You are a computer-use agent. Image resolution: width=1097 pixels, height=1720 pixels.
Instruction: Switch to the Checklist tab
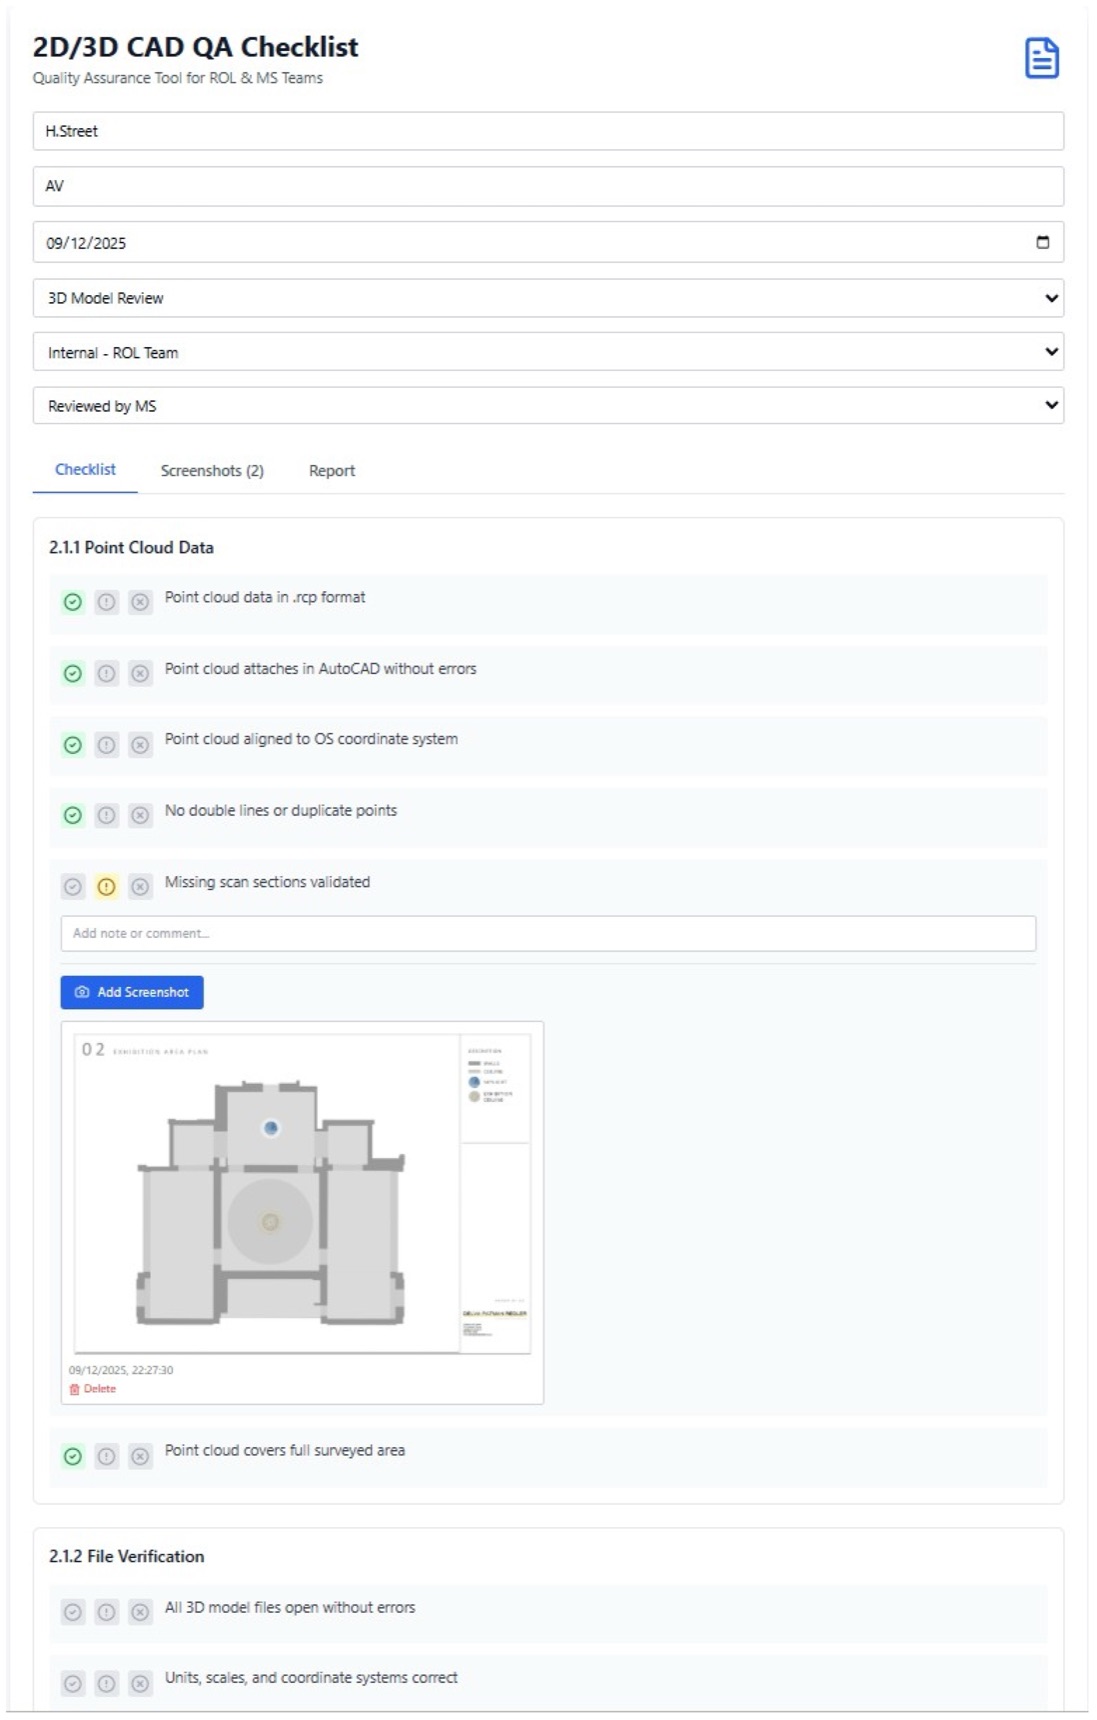click(85, 470)
